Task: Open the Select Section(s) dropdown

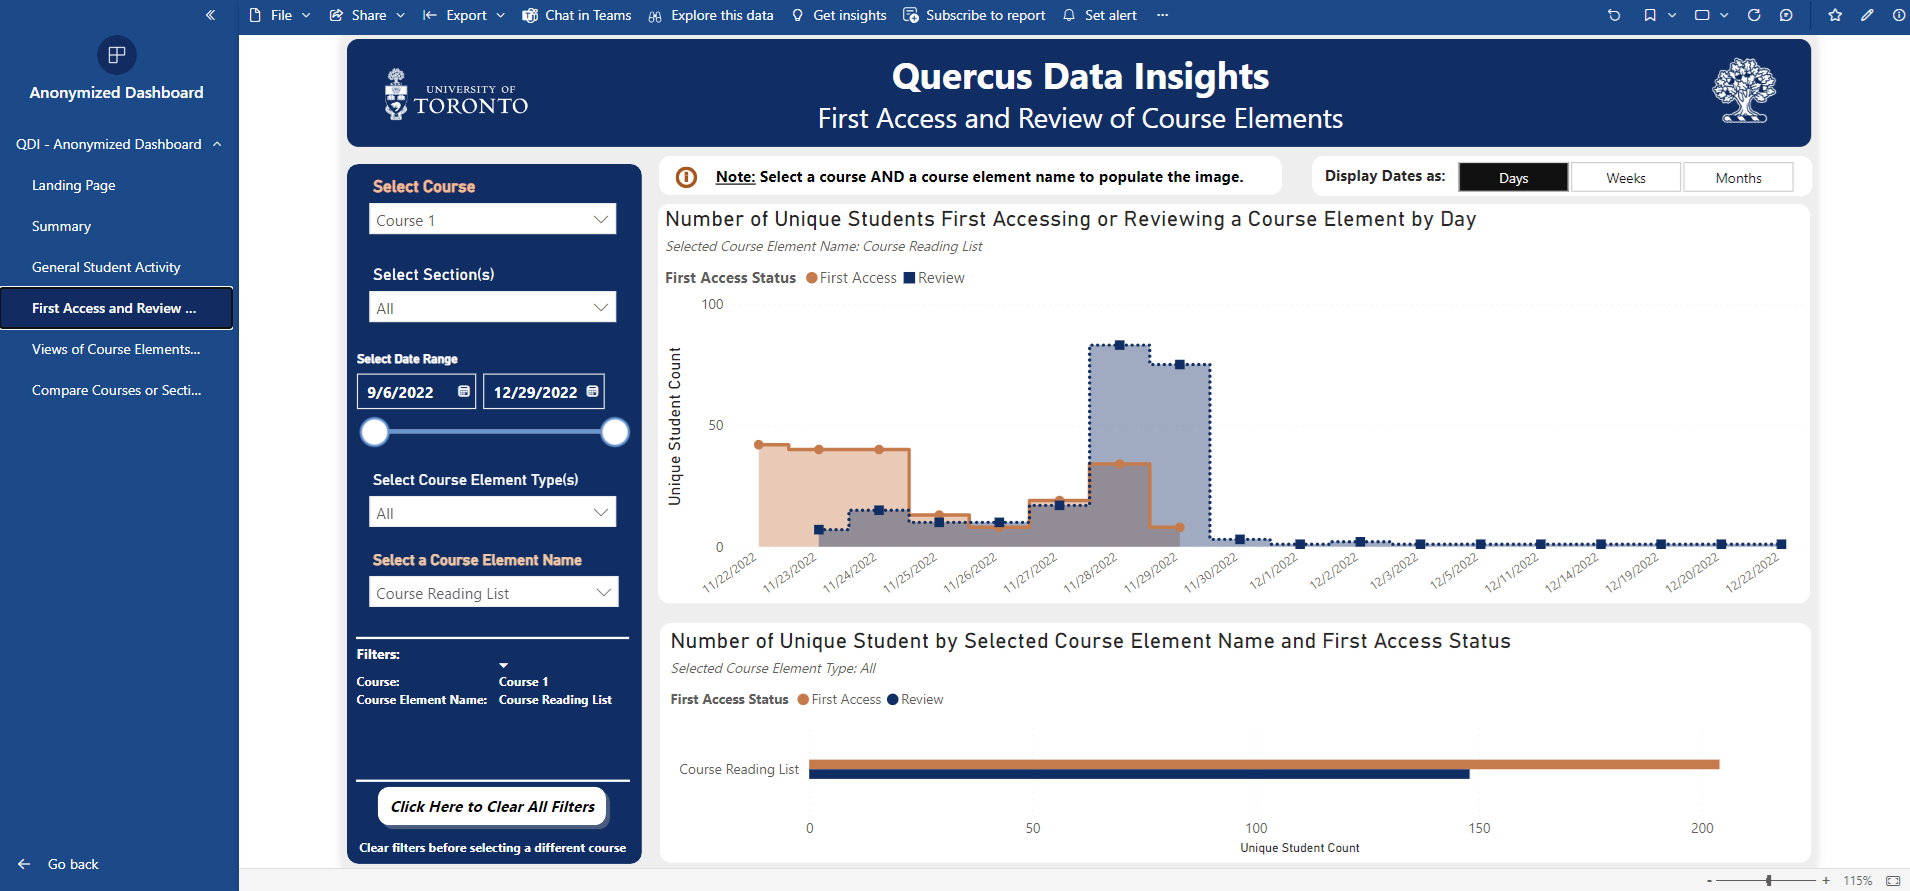Action: (492, 307)
